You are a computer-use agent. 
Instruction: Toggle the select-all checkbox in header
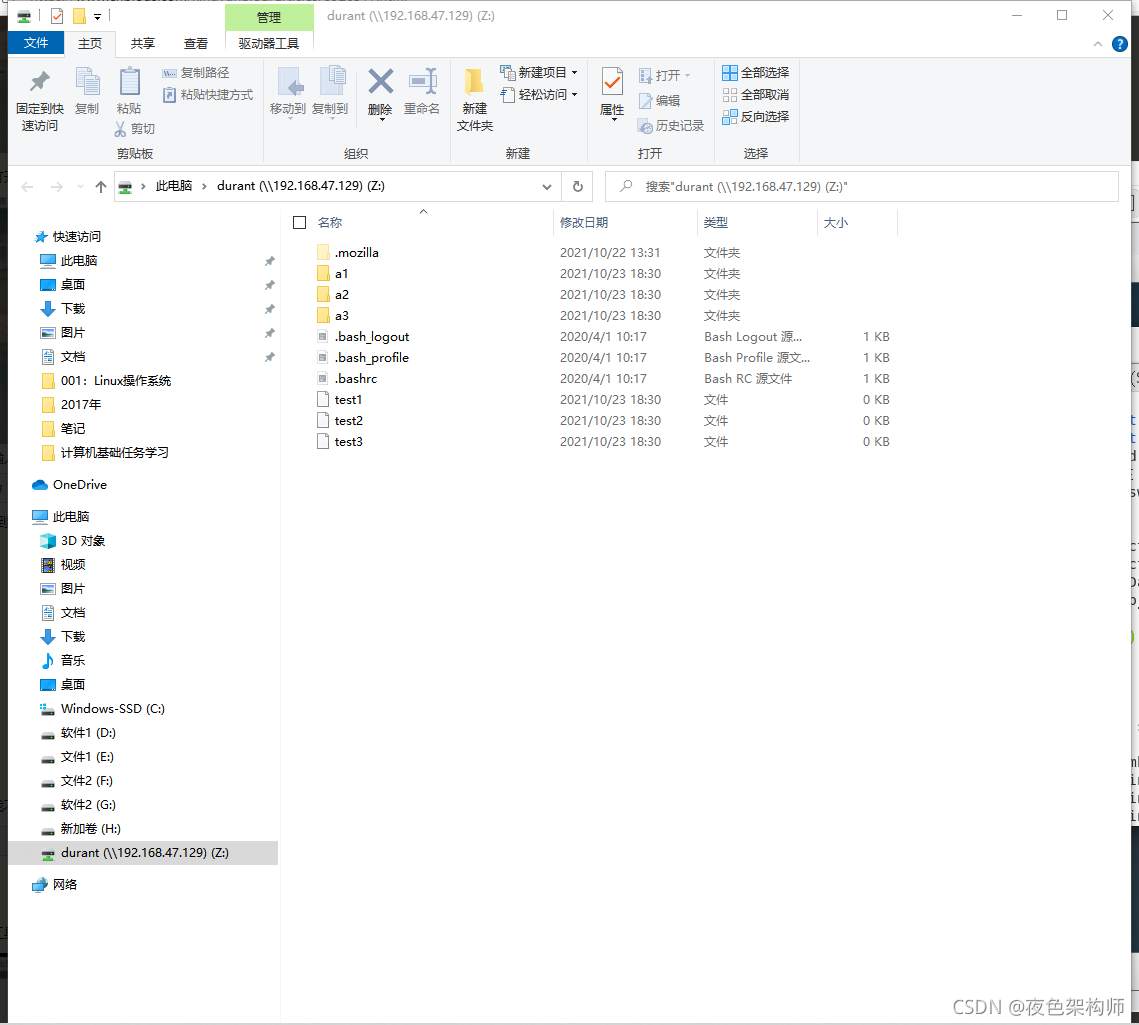(x=299, y=222)
